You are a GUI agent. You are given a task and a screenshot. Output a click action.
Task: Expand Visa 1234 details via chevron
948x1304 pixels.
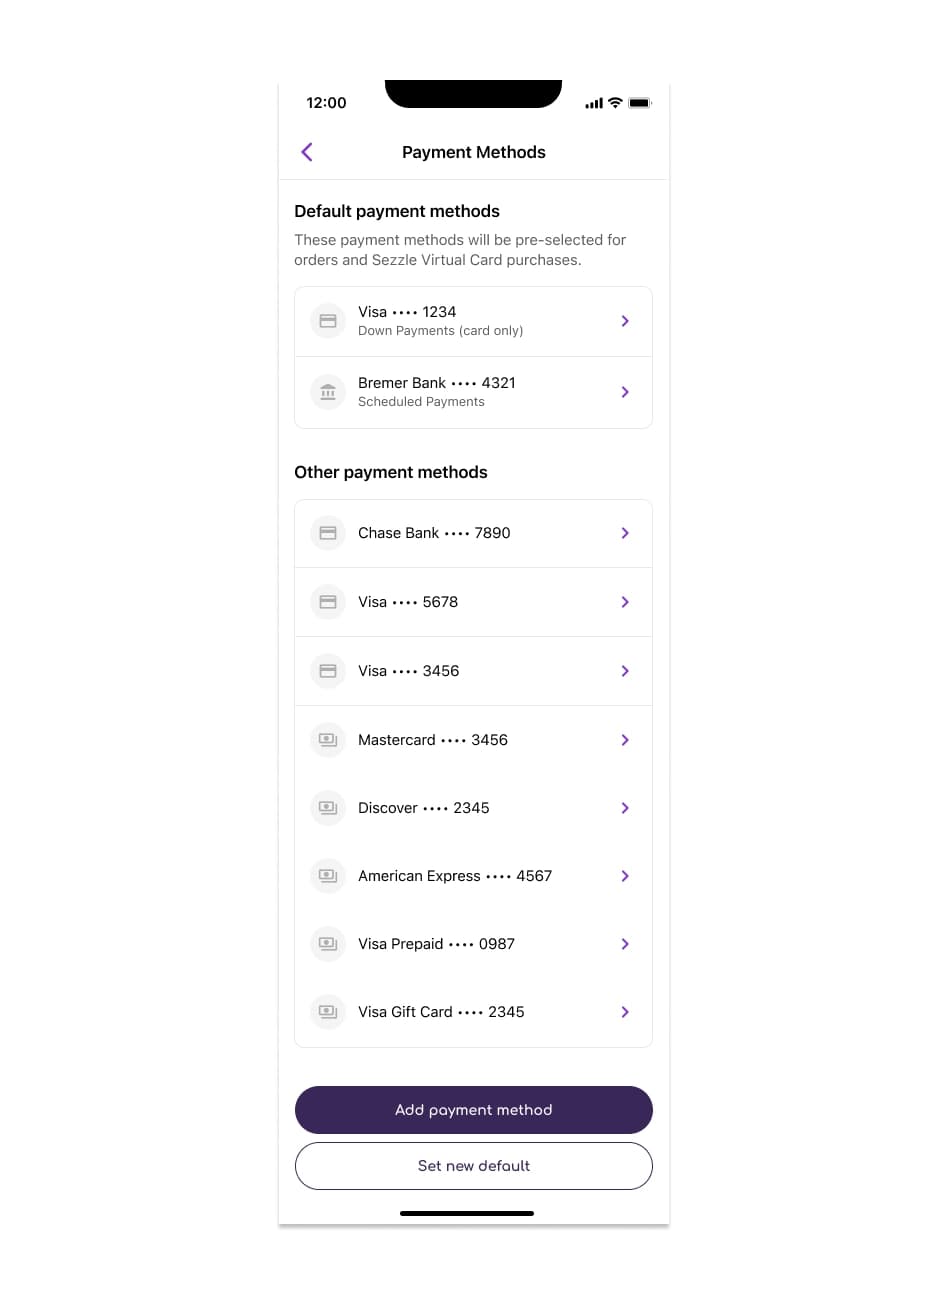[625, 321]
